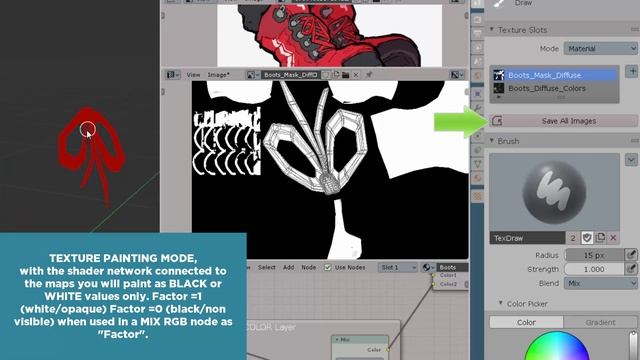Image resolution: width=640 pixels, height=360 pixels.
Task: Click the Mix node Color output socket
Action: tap(388, 350)
